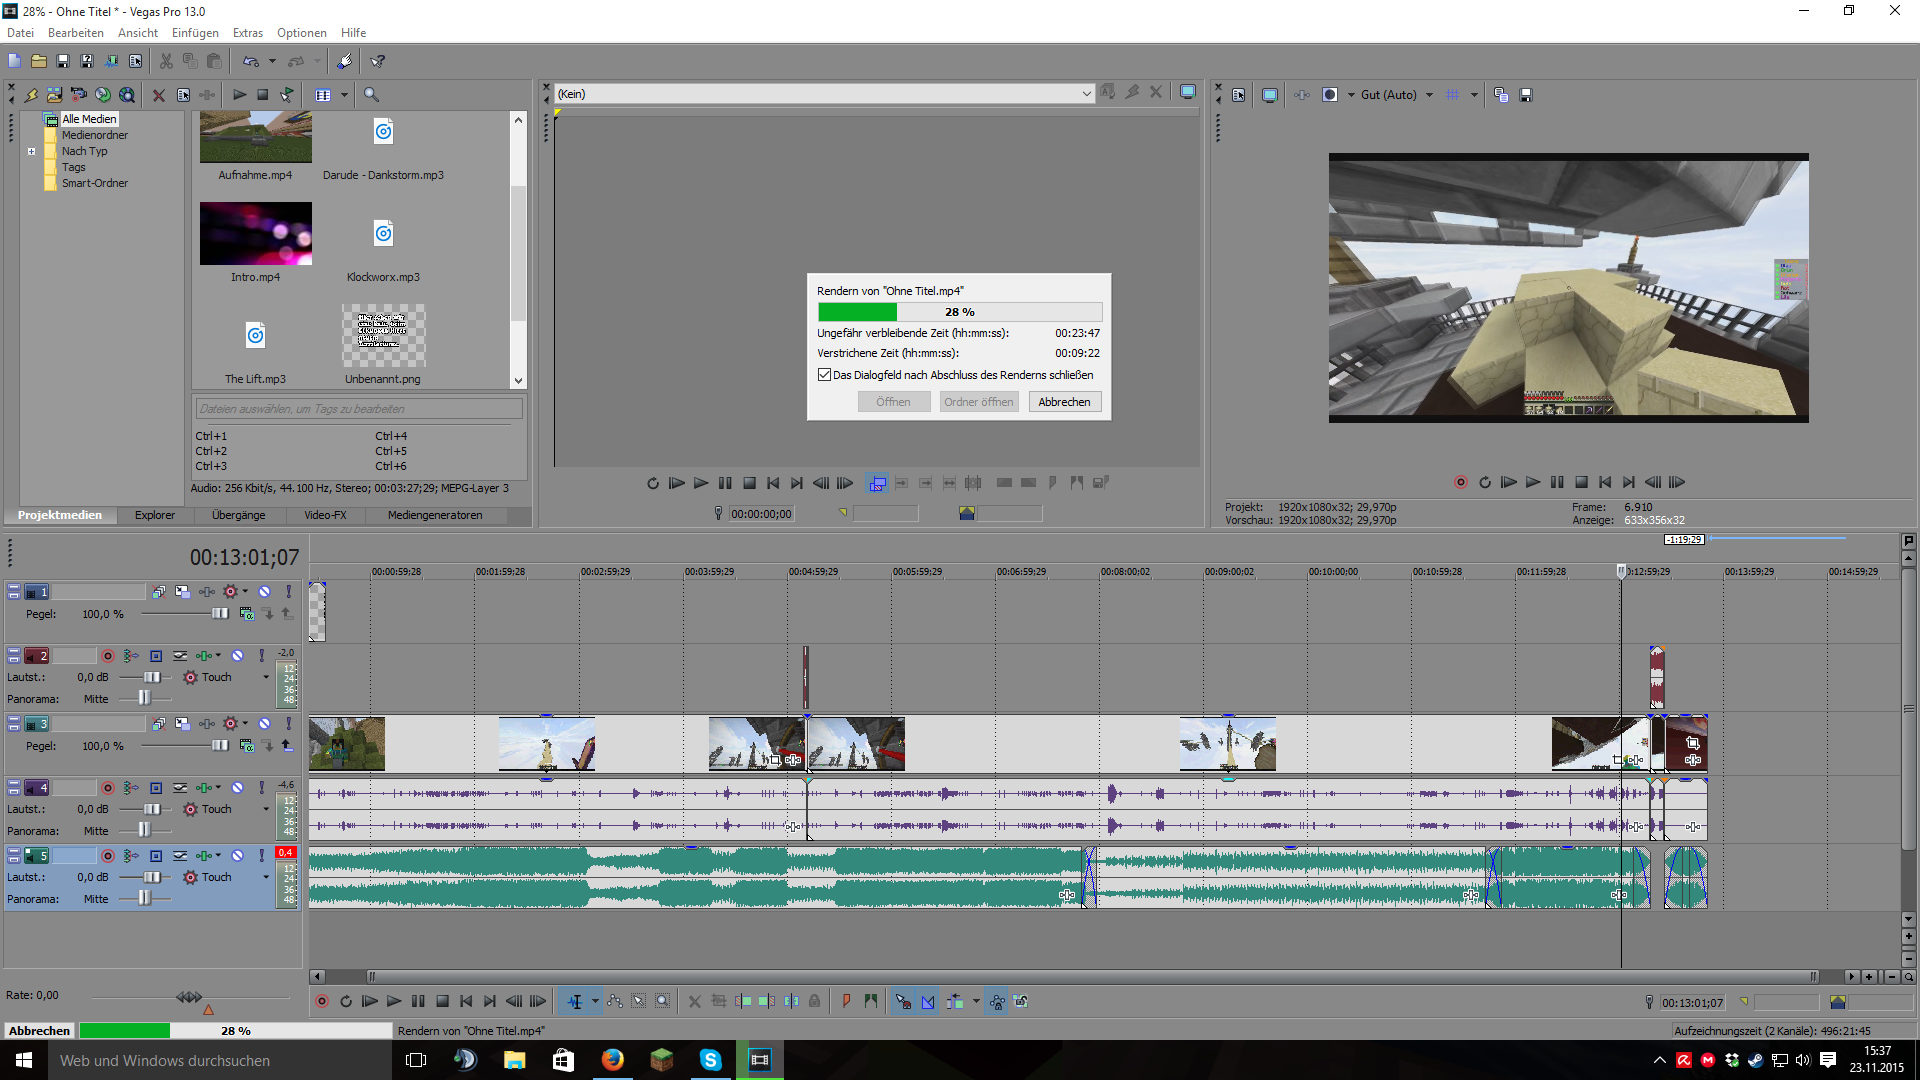Open Normal Edit tool dropdown arrow
Viewport: 1920px width, 1080px height.
(595, 1002)
